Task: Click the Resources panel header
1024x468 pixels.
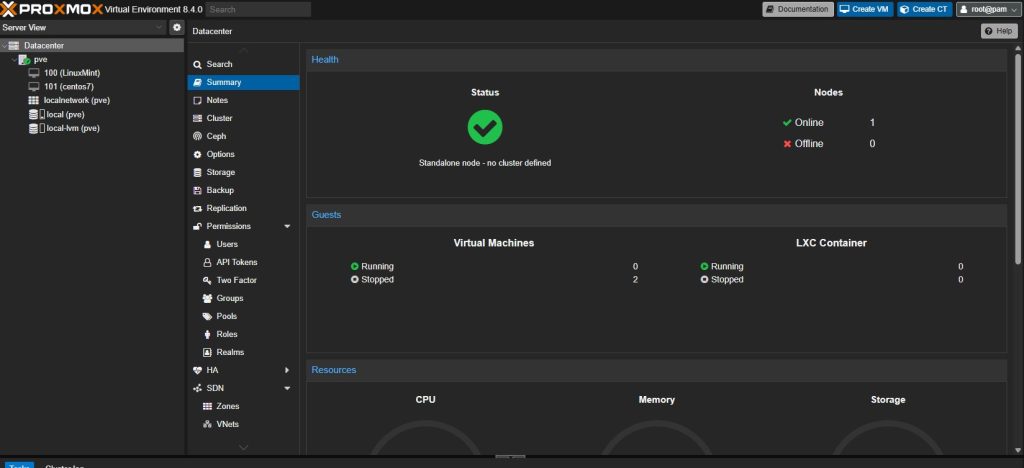Action: pos(656,370)
